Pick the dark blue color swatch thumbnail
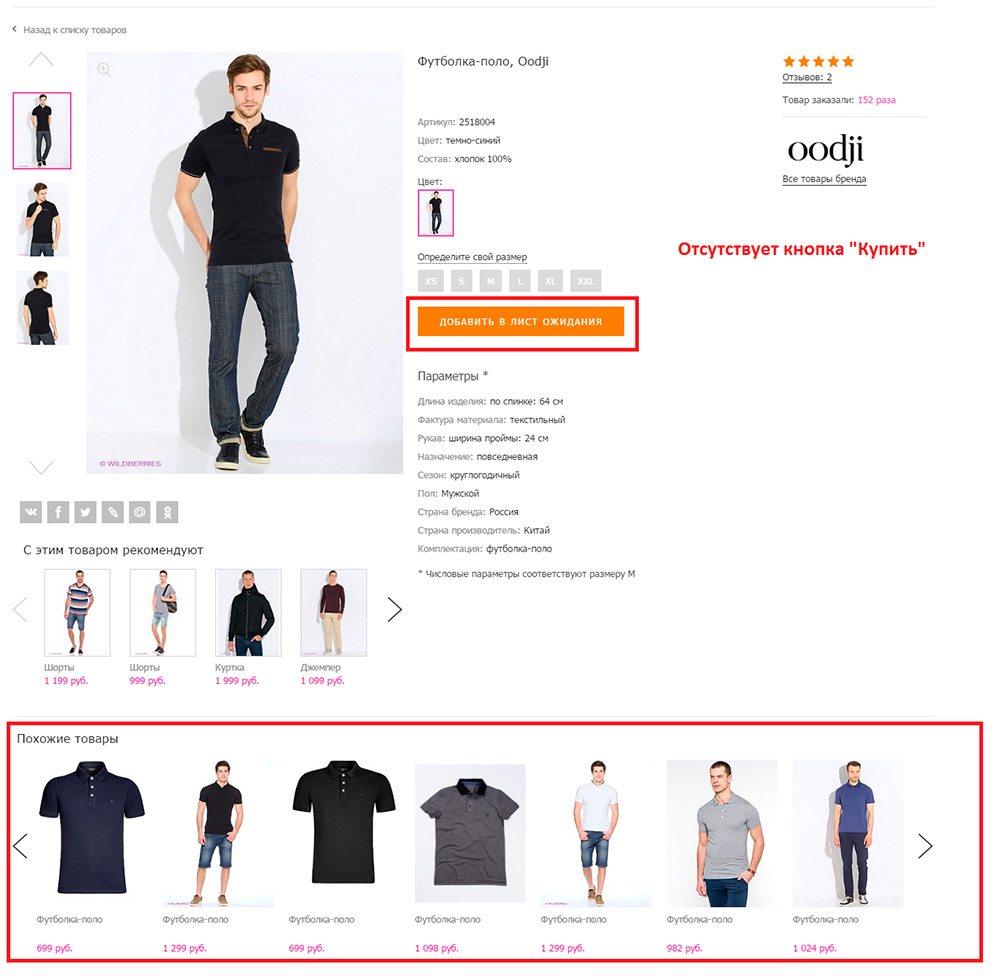Viewport: 1000px width, 978px height. (x=436, y=213)
